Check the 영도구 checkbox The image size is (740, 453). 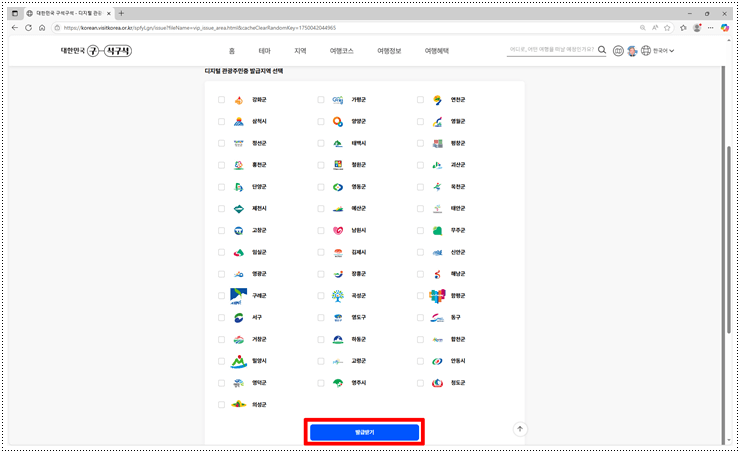click(x=321, y=318)
